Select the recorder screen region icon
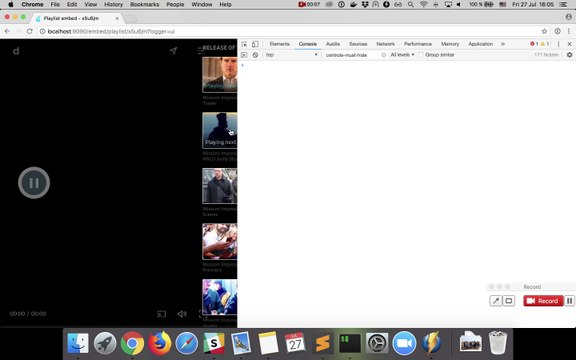The width and height of the screenshot is (576, 360). coord(509,301)
